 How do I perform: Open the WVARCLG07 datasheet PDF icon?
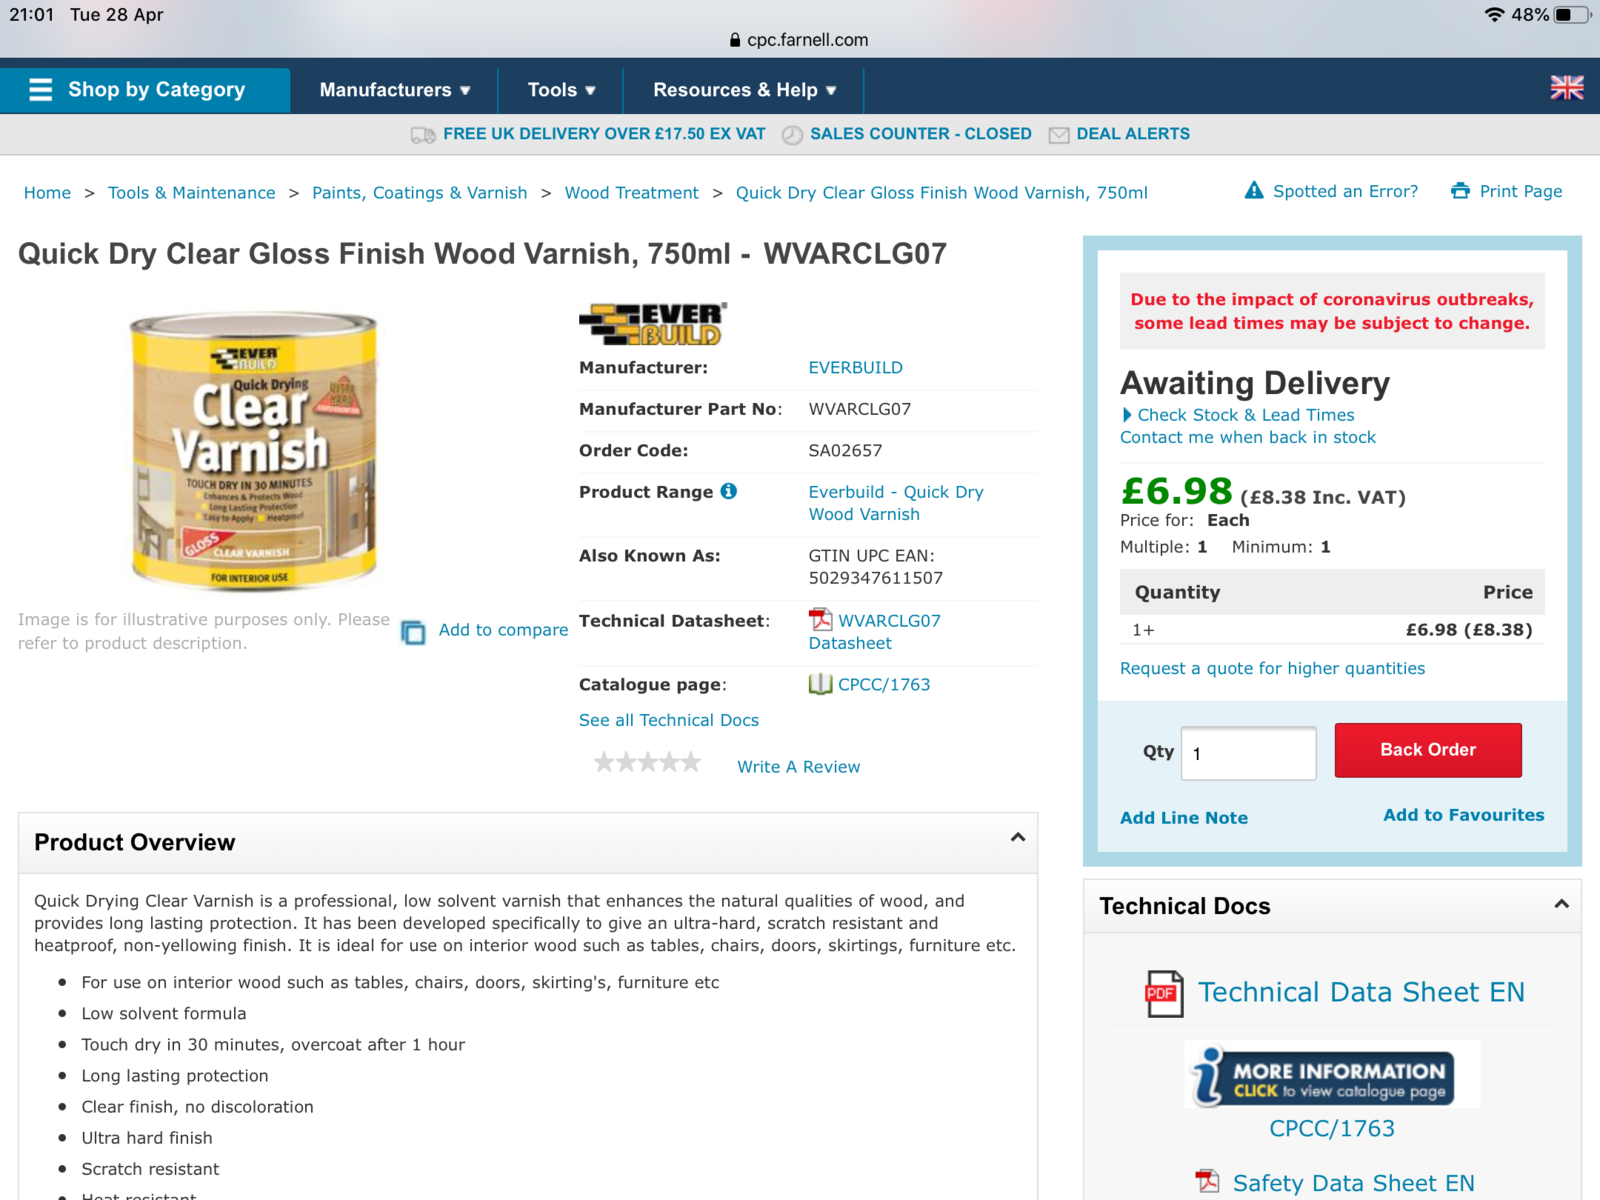[x=820, y=620]
